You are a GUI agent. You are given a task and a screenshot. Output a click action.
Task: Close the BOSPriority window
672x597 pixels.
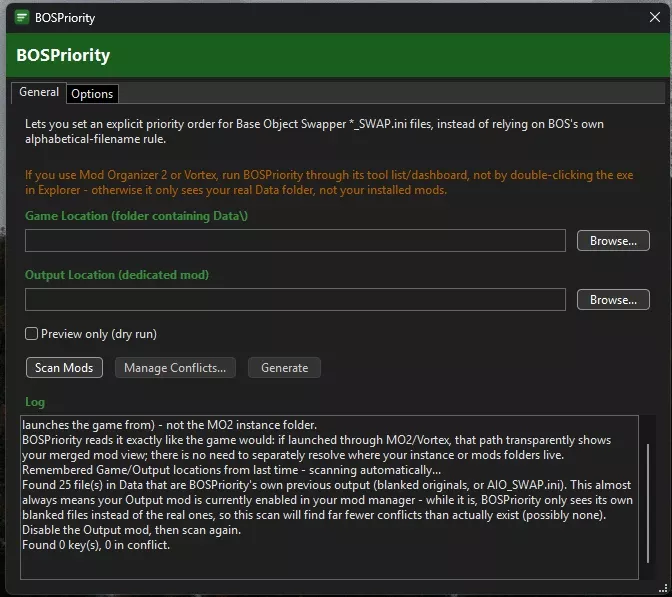tap(654, 17)
